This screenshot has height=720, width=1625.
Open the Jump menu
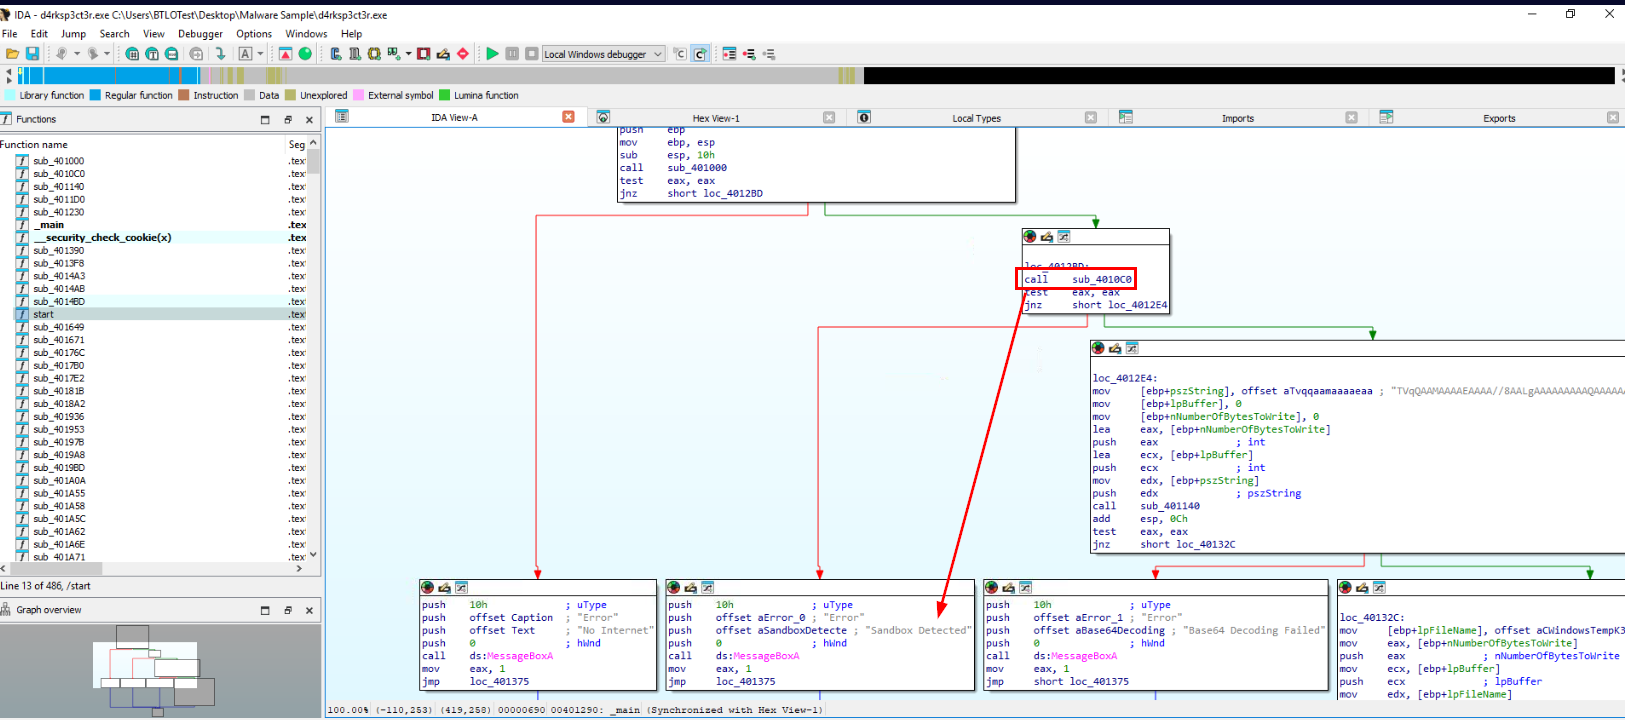73,33
